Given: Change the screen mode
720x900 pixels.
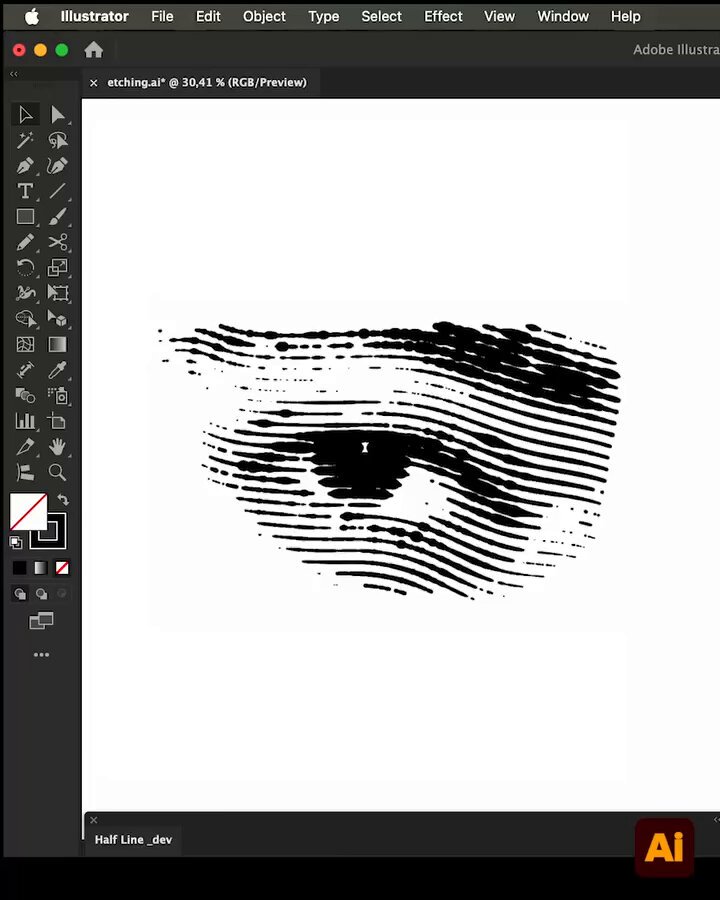Looking at the screenshot, I should tap(41, 620).
